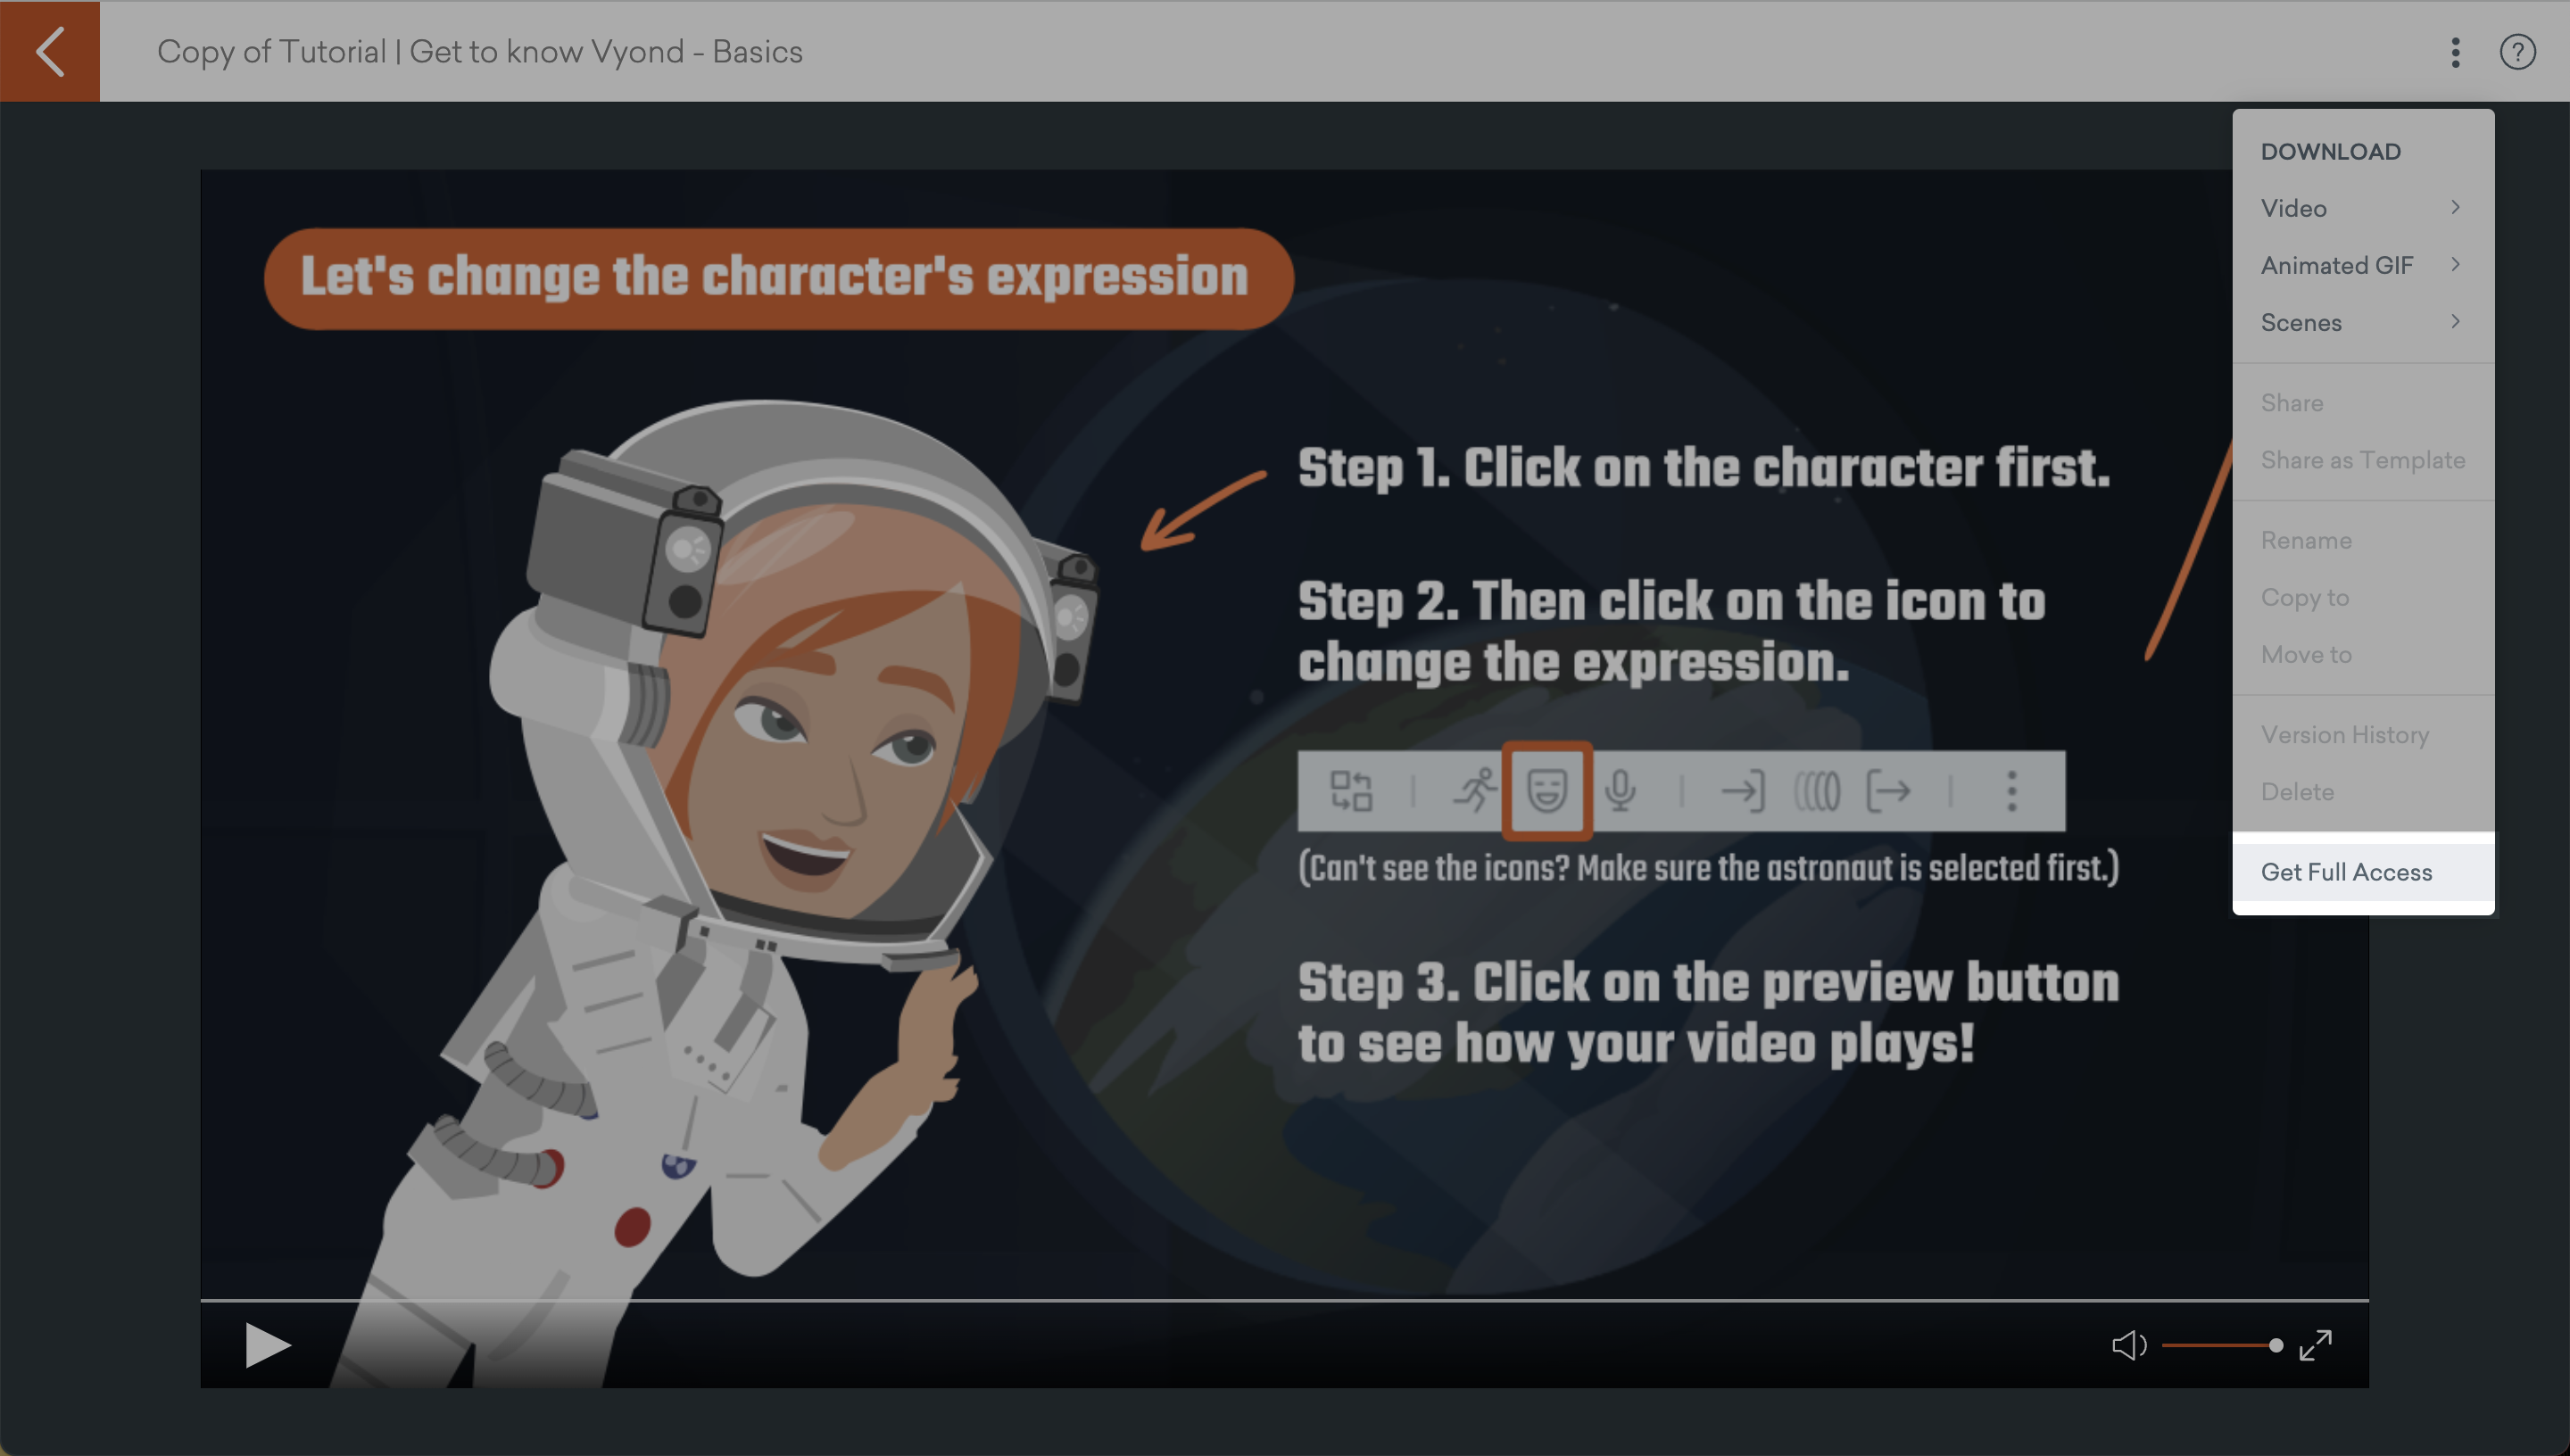Image resolution: width=2570 pixels, height=1456 pixels.
Task: Enter fullscreen video mode
Action: tap(2315, 1345)
